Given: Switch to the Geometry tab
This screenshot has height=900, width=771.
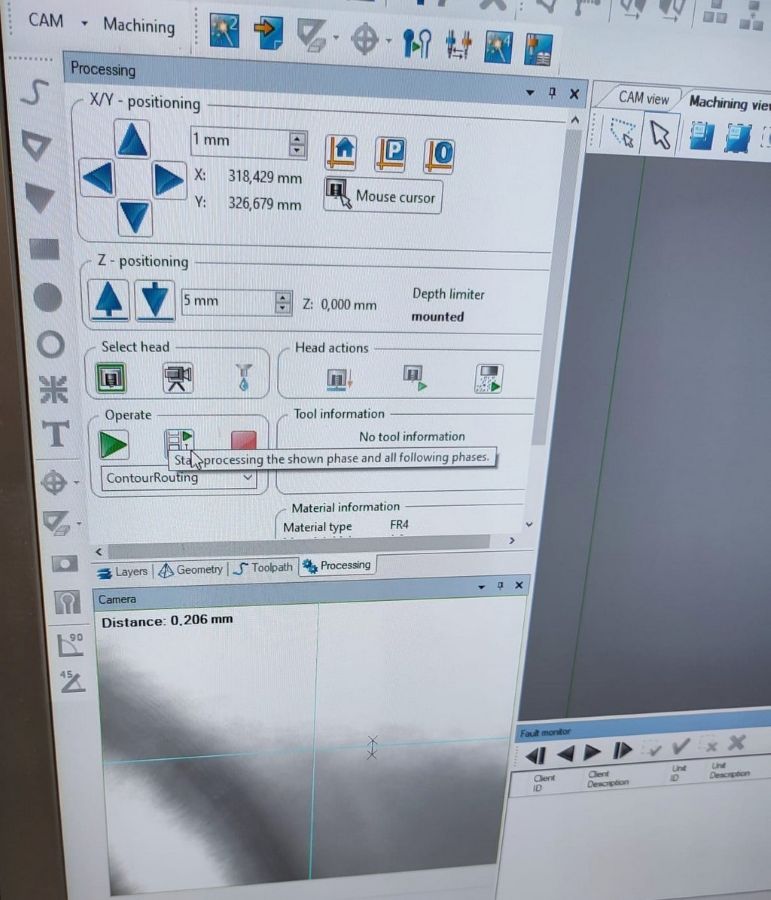Looking at the screenshot, I should [x=191, y=570].
